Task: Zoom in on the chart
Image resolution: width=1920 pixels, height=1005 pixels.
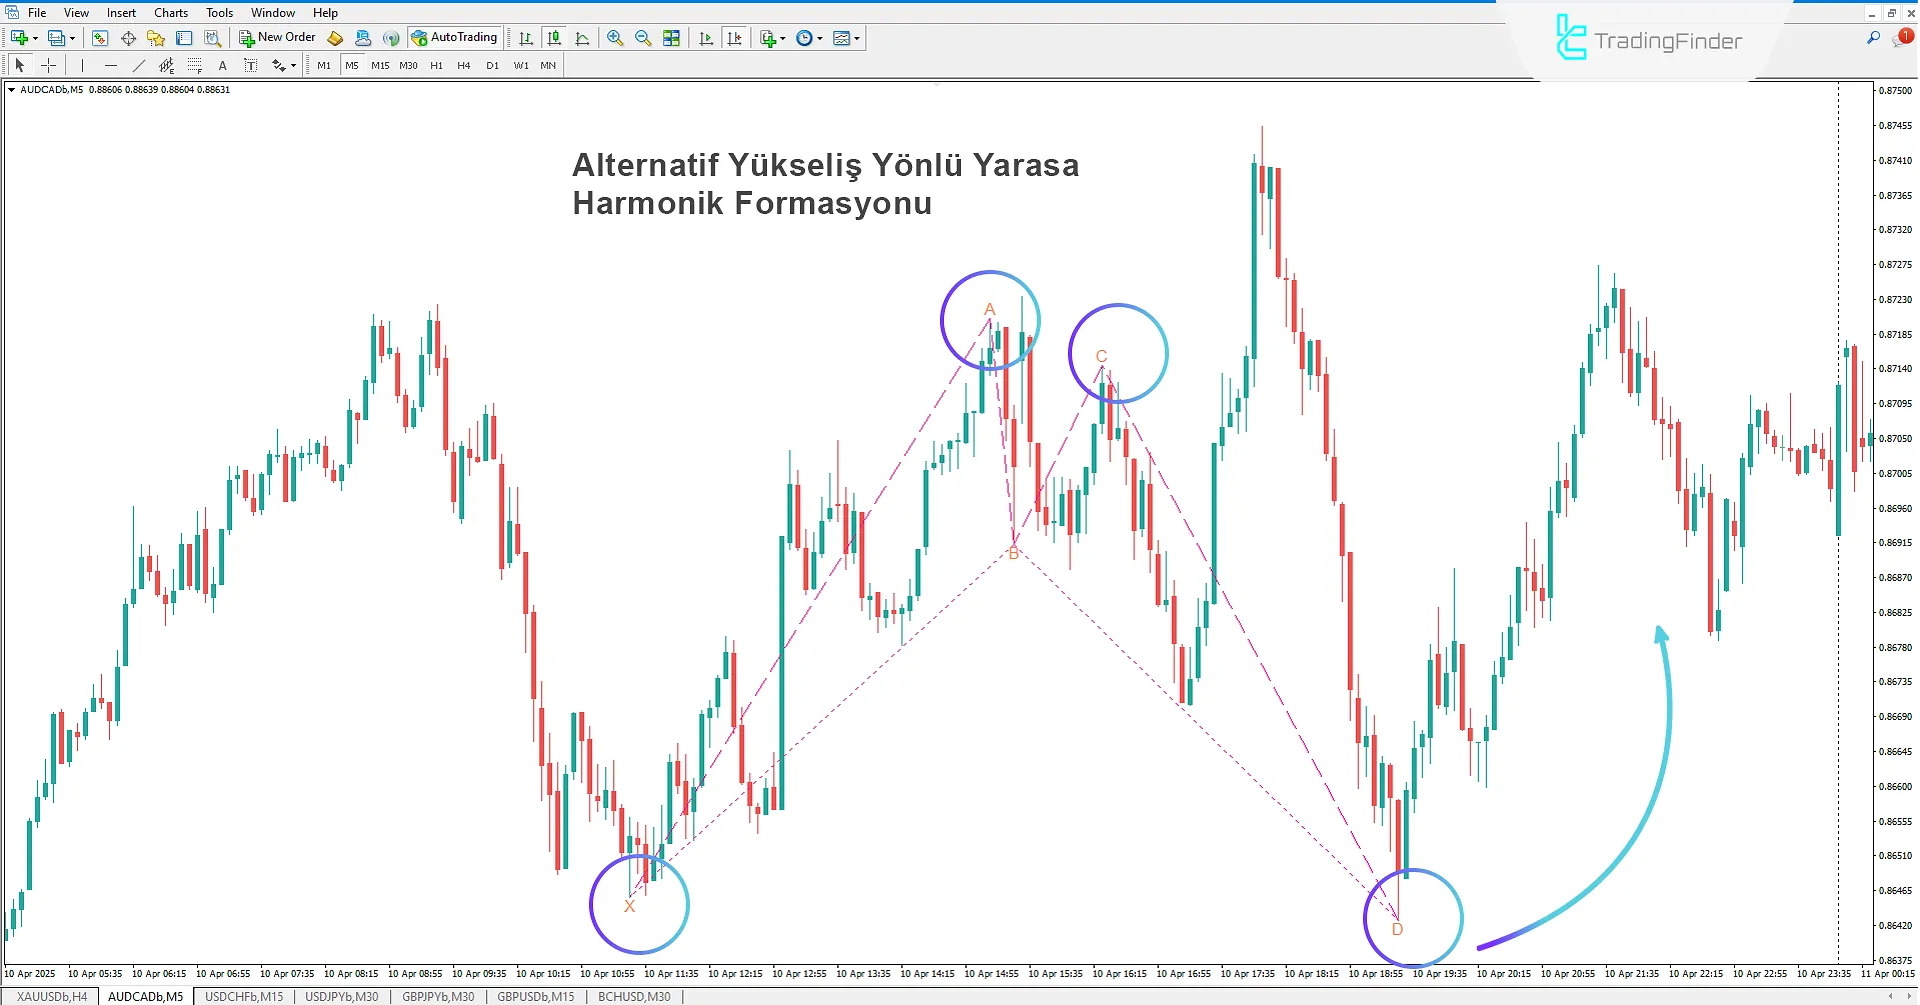Action: pyautogui.click(x=616, y=38)
